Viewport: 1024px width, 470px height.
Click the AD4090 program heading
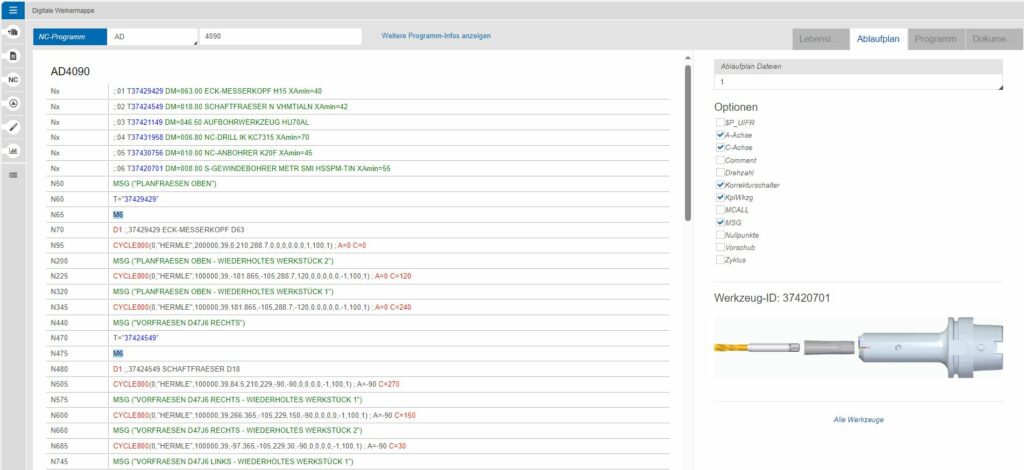70,71
